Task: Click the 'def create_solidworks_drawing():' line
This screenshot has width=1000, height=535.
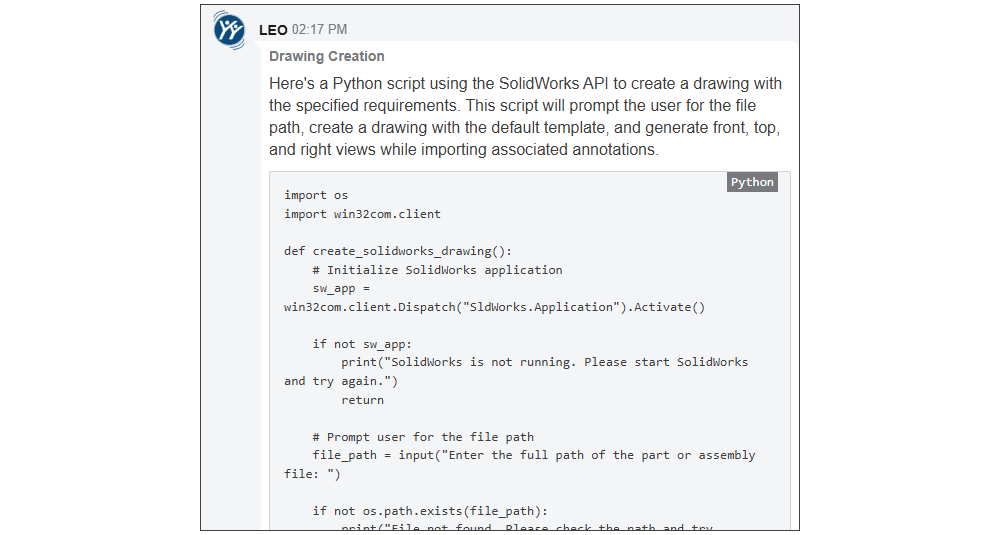Action: click(x=398, y=251)
